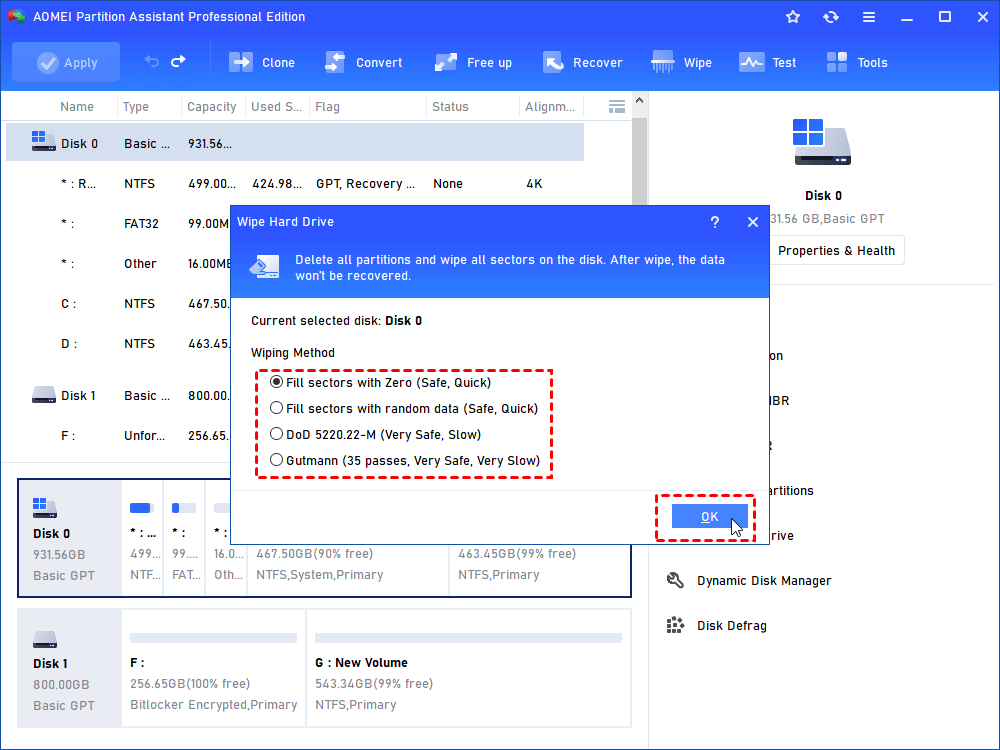The image size is (1000, 750).
Task: Select the F: partition row in list
Action: pyautogui.click(x=119, y=436)
